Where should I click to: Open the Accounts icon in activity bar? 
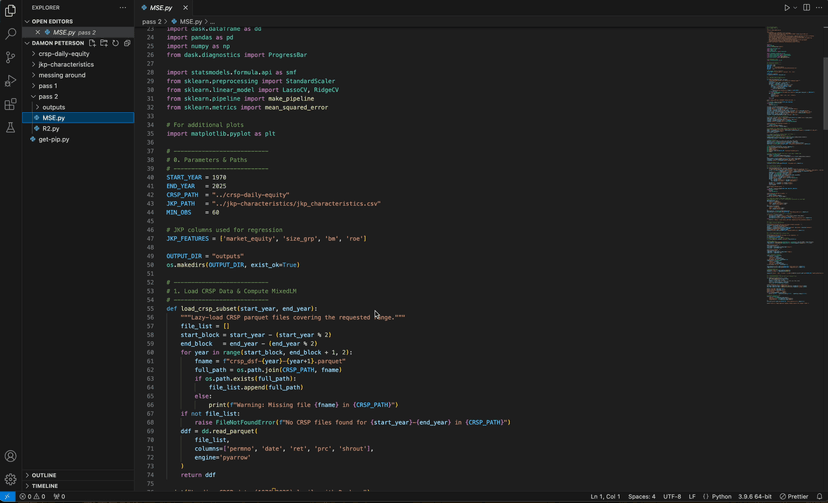pyautogui.click(x=10, y=456)
